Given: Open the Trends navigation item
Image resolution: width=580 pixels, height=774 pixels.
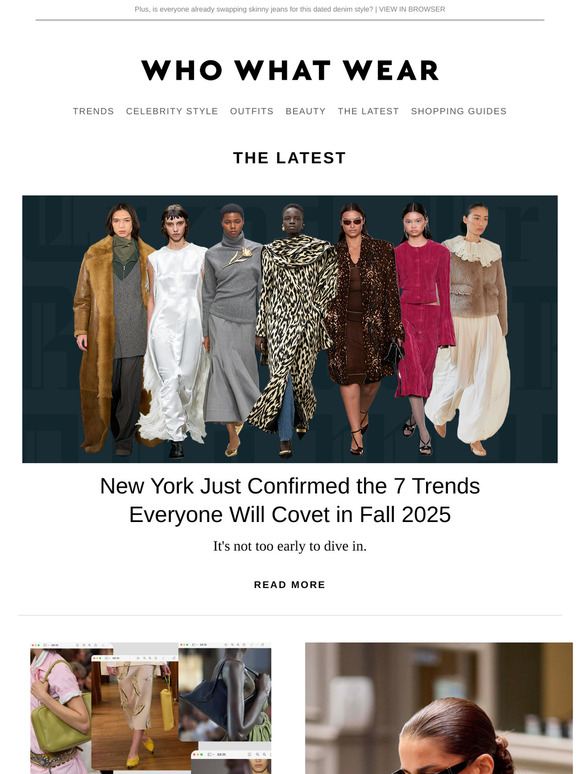Looking at the screenshot, I should pos(93,111).
